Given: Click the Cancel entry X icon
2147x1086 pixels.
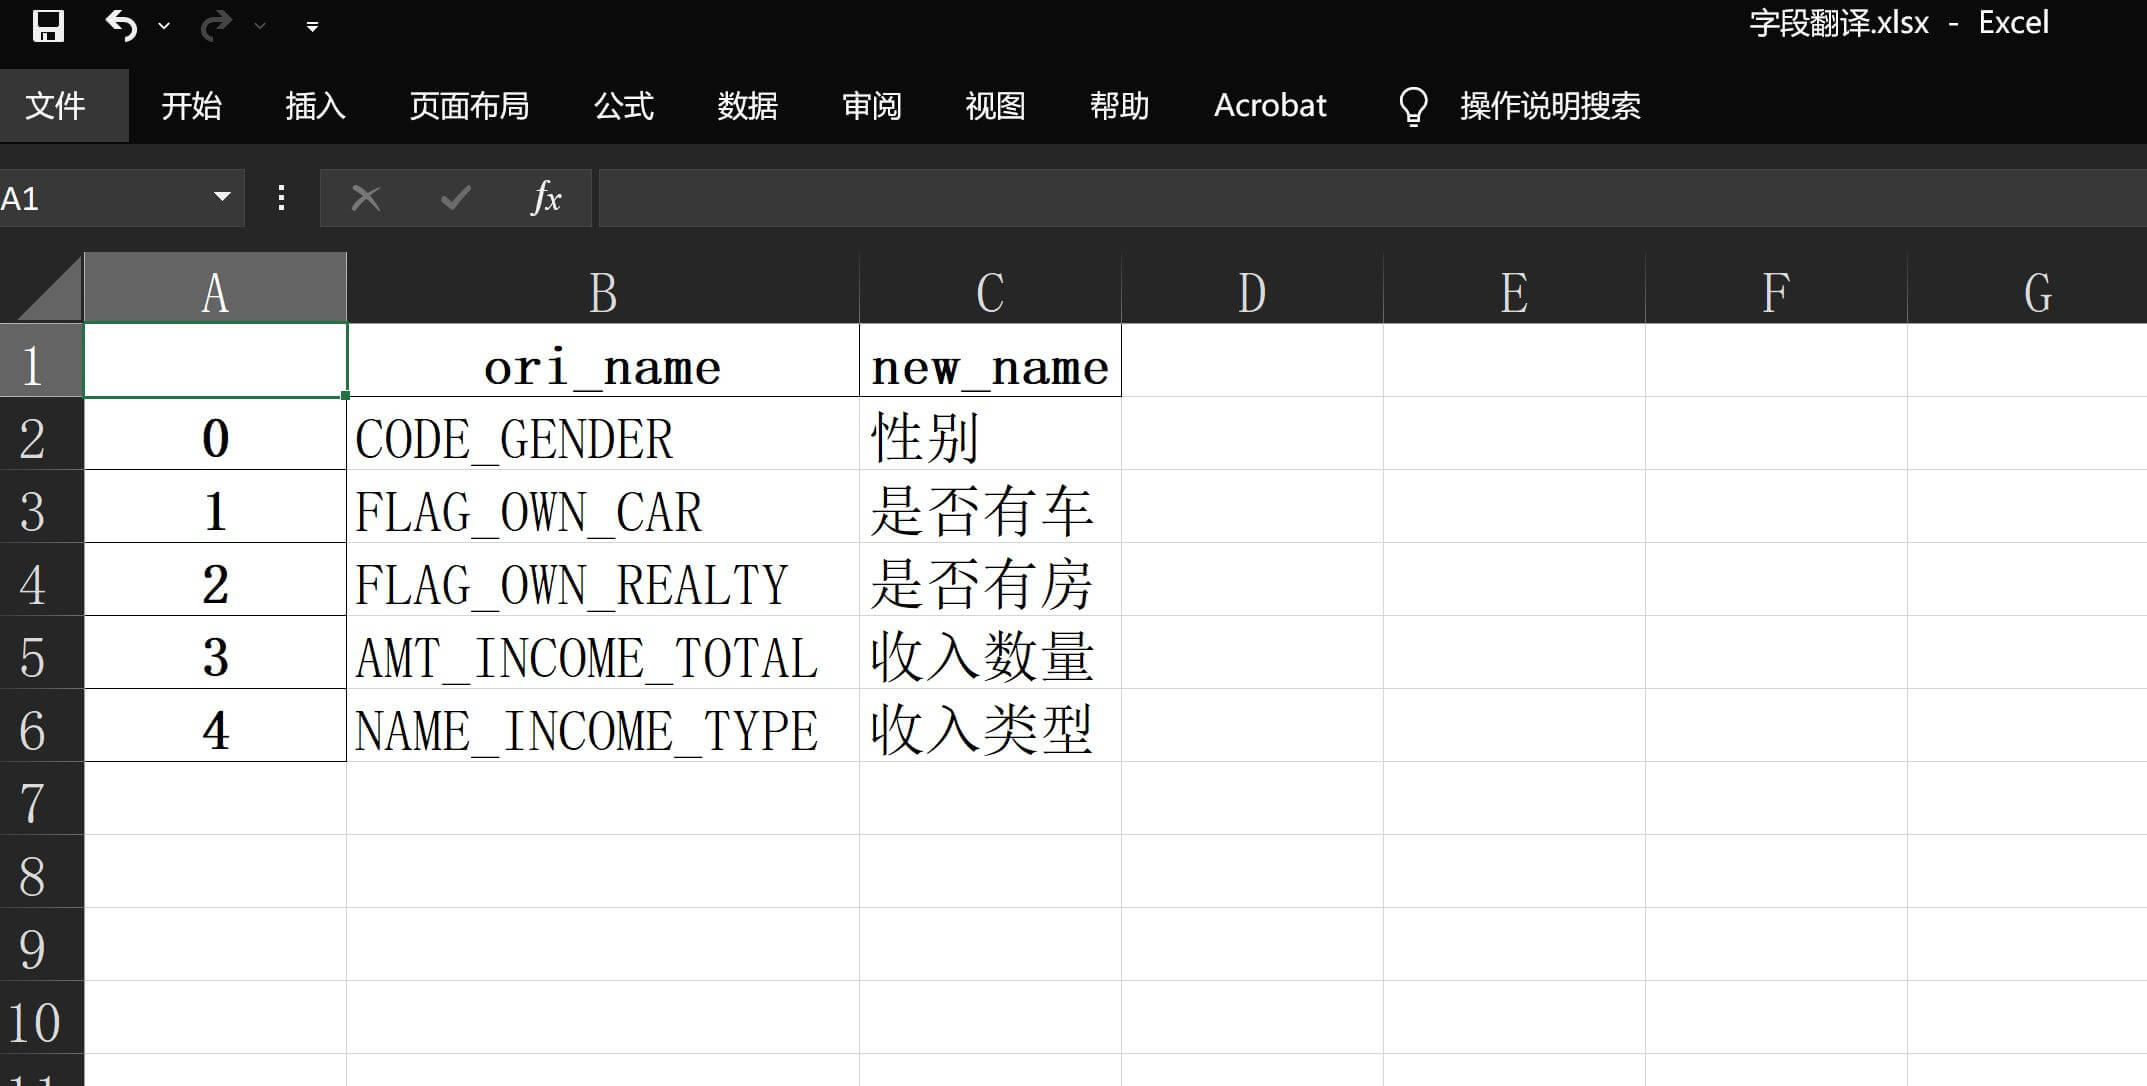Looking at the screenshot, I should point(366,197).
